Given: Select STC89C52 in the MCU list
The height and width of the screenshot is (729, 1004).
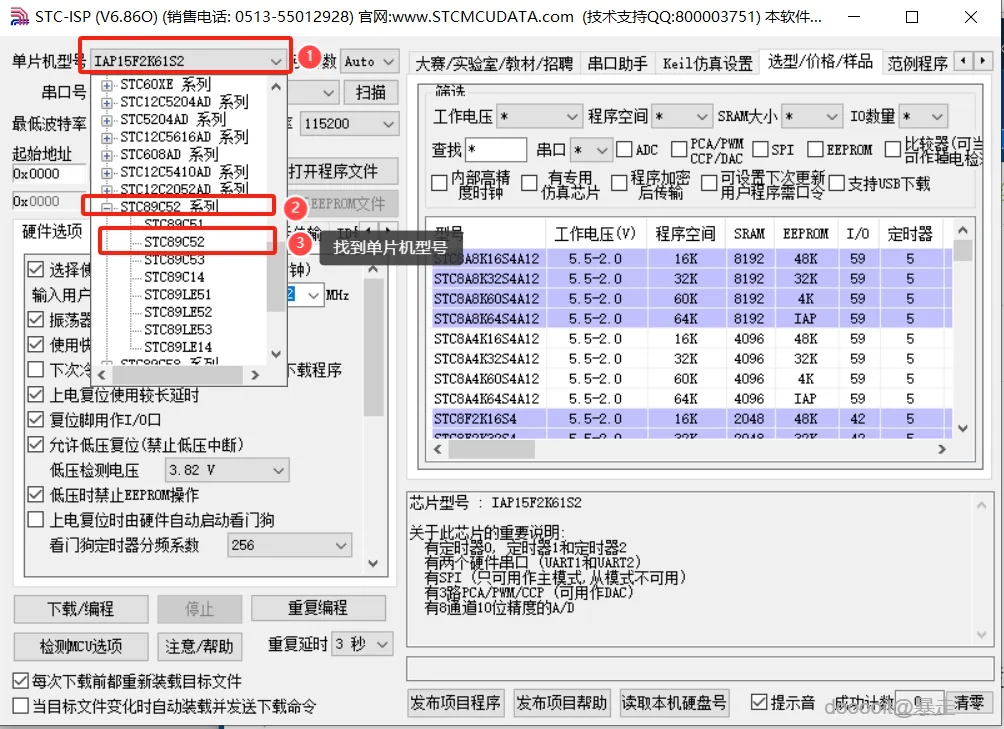Looking at the screenshot, I should point(174,242).
